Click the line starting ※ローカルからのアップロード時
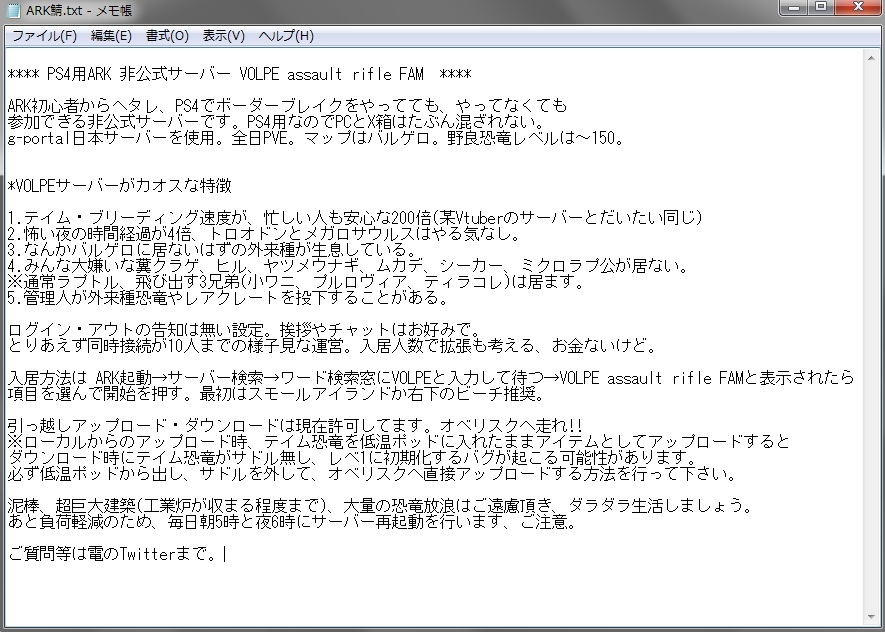 398,441
